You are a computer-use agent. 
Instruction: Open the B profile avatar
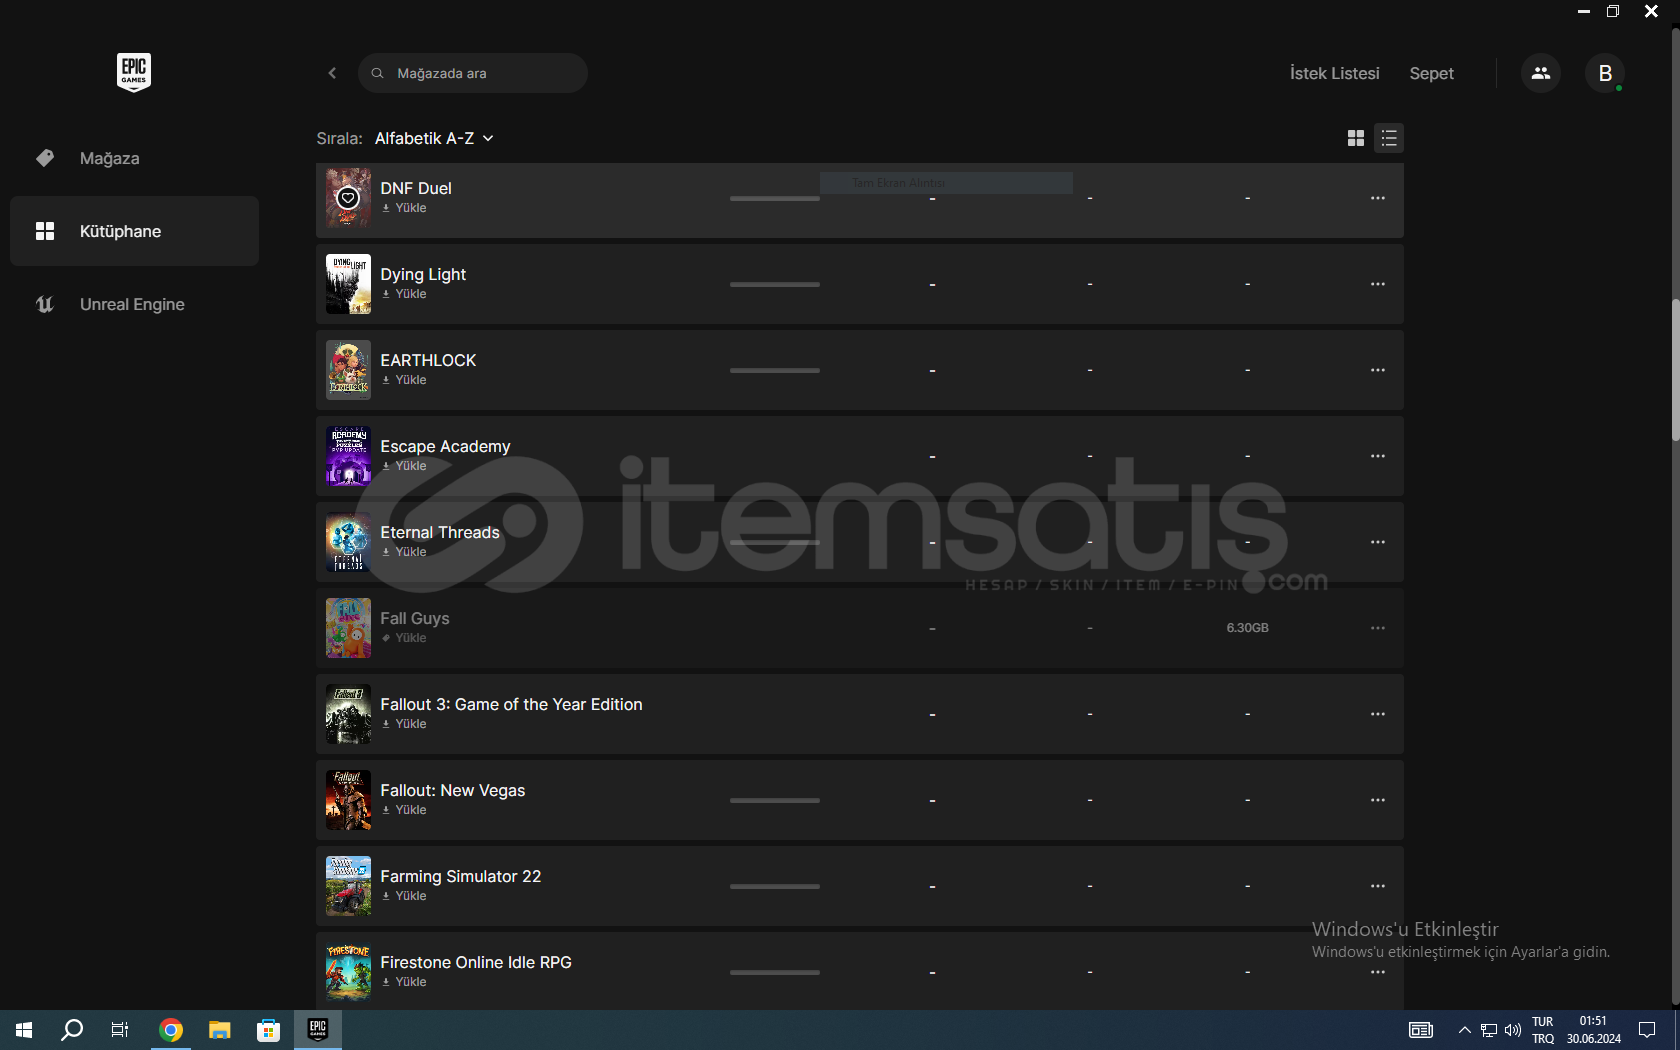(x=1605, y=73)
